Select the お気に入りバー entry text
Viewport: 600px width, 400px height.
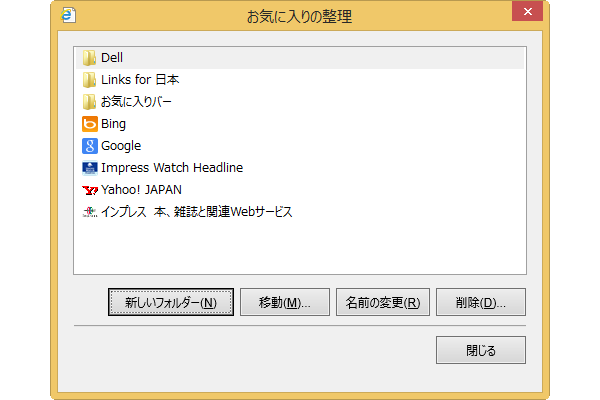tap(136, 102)
